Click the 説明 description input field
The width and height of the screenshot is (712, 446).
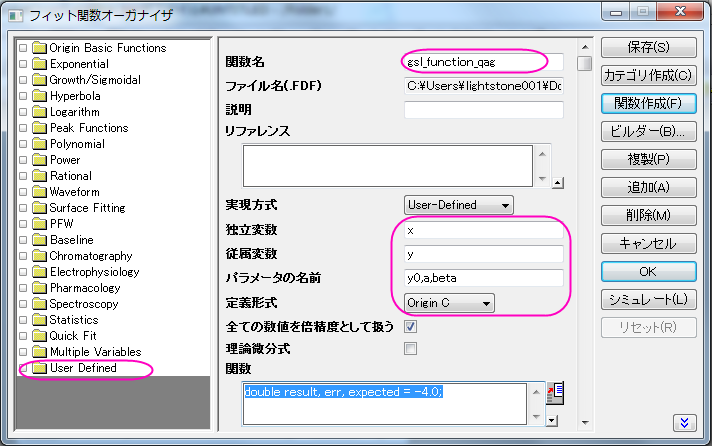484,110
